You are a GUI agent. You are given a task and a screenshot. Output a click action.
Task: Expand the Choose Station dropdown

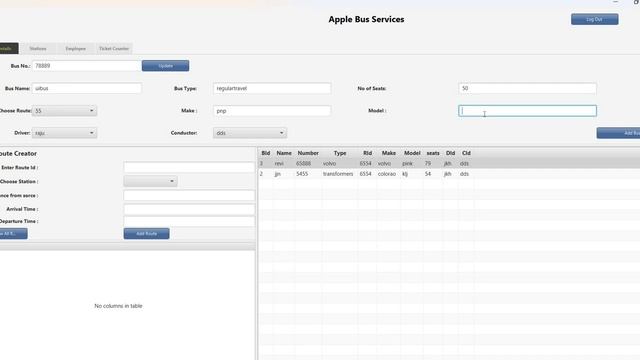click(151, 181)
